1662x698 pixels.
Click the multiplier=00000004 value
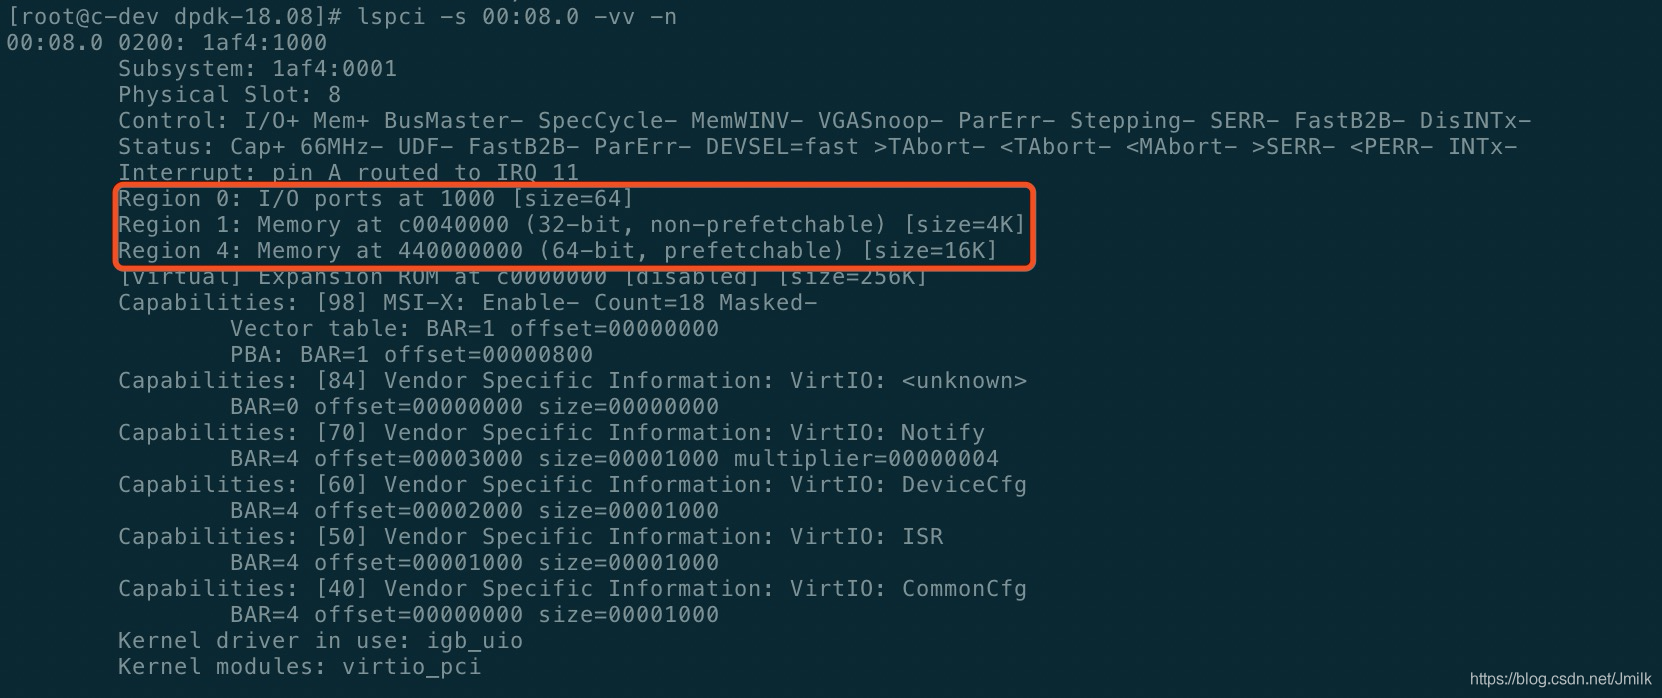tap(866, 459)
